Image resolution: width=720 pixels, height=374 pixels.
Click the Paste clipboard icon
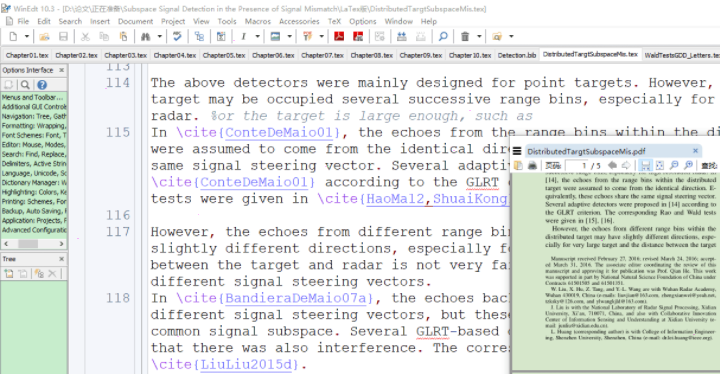pyautogui.click(x=123, y=36)
